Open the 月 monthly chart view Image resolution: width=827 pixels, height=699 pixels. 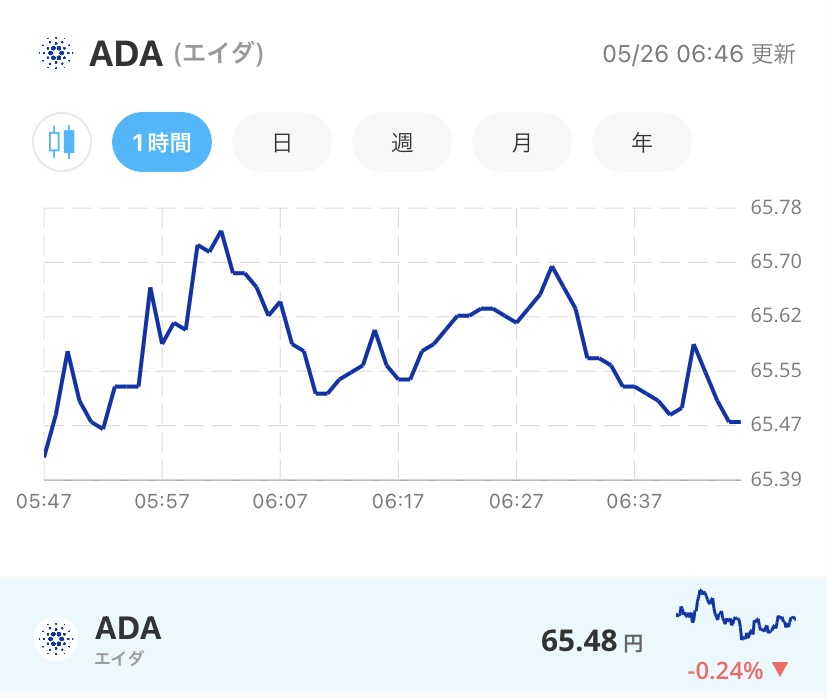coord(521,142)
